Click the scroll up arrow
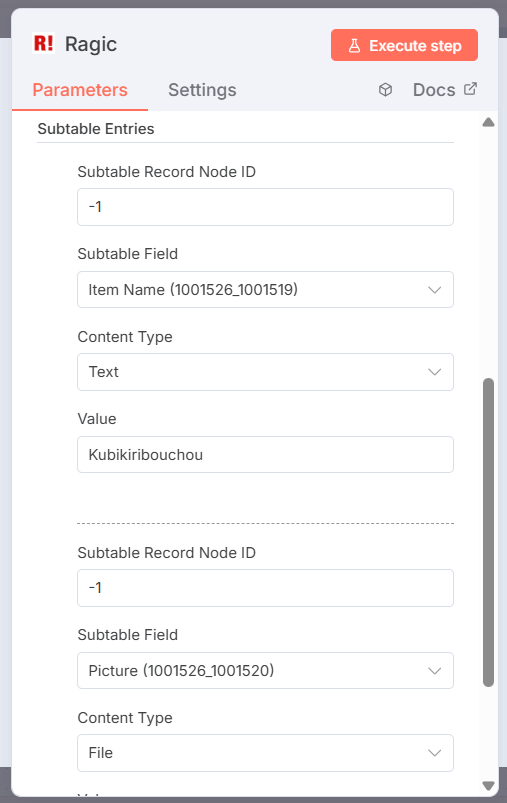This screenshot has height=803, width=507. click(489, 122)
